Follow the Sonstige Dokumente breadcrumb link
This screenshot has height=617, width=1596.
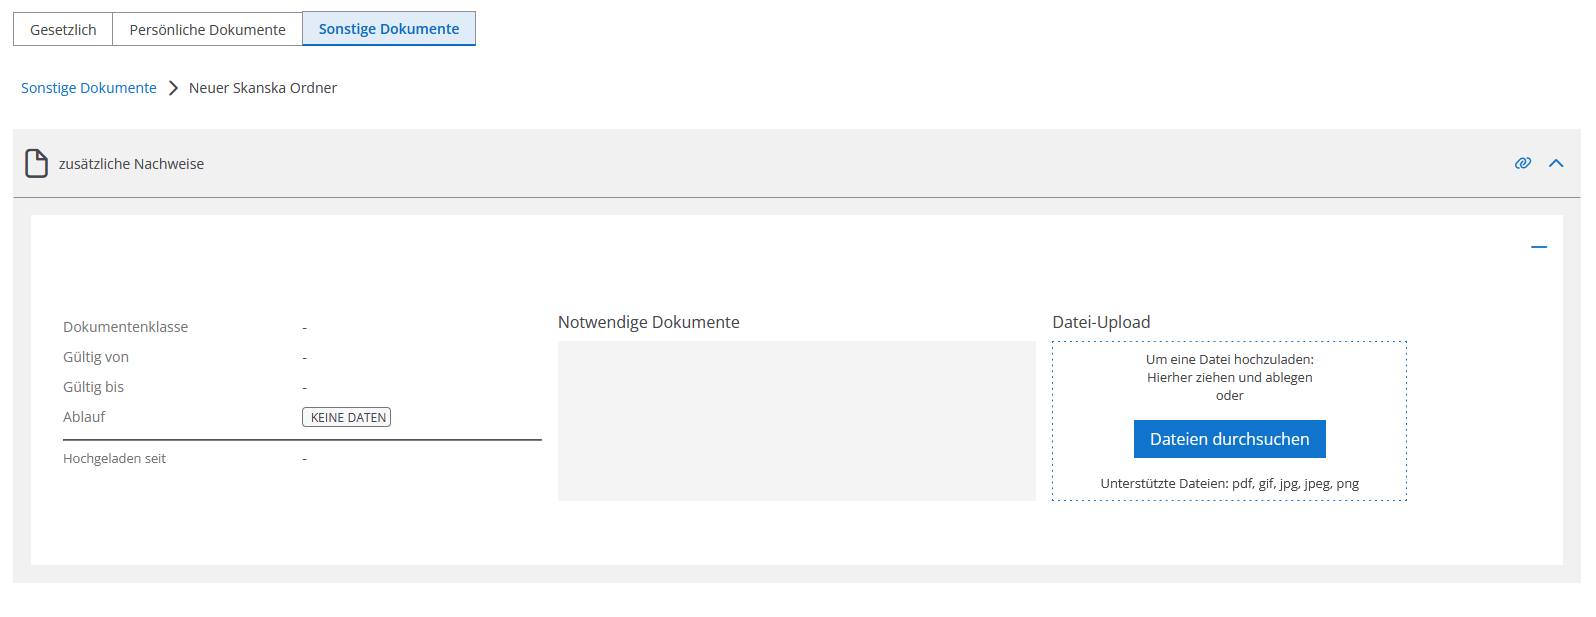click(89, 88)
